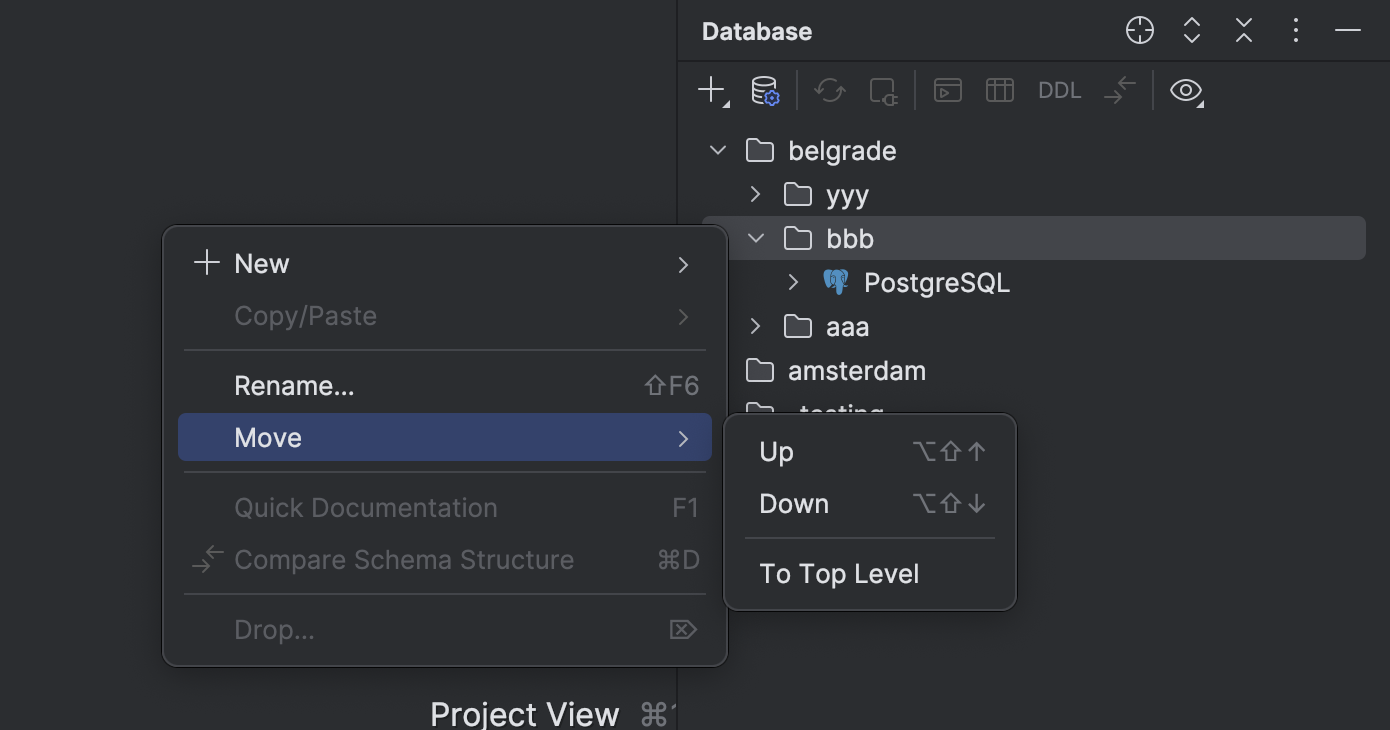Open Compare Structure via the arrows icon
1390x730 pixels.
coord(1118,90)
